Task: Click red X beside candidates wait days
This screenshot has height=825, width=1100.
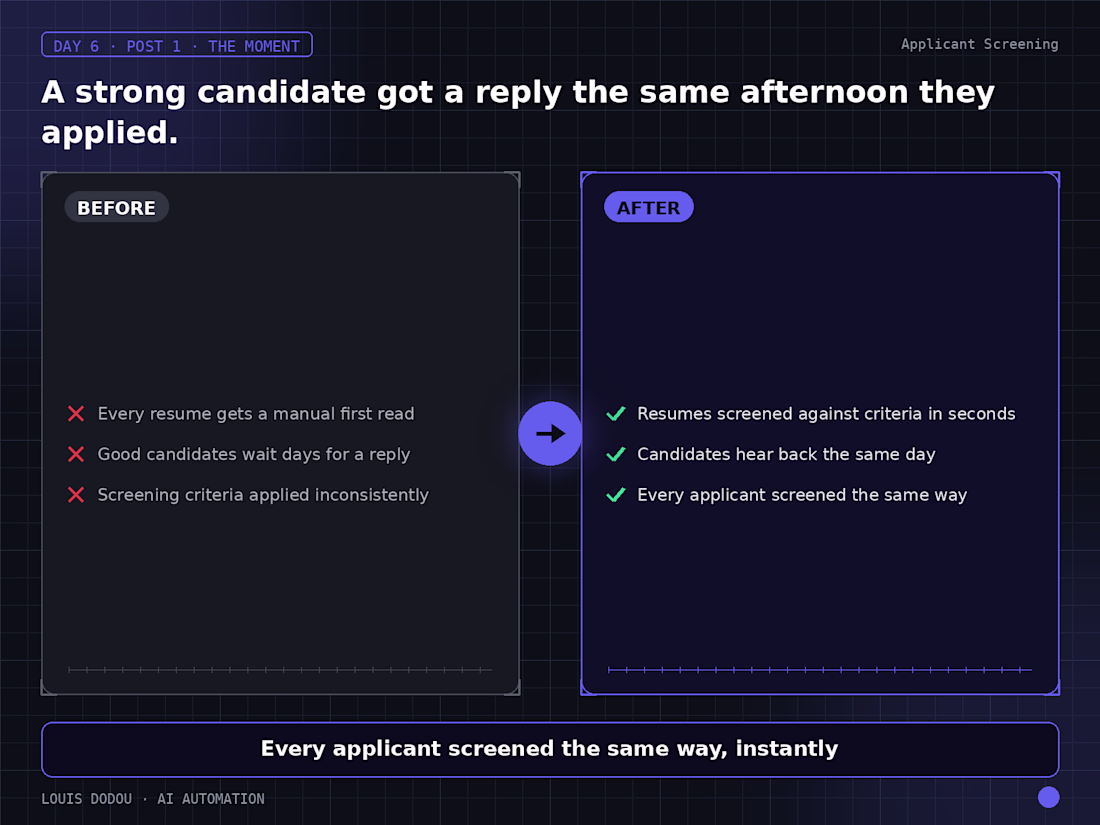Action: [76, 455]
